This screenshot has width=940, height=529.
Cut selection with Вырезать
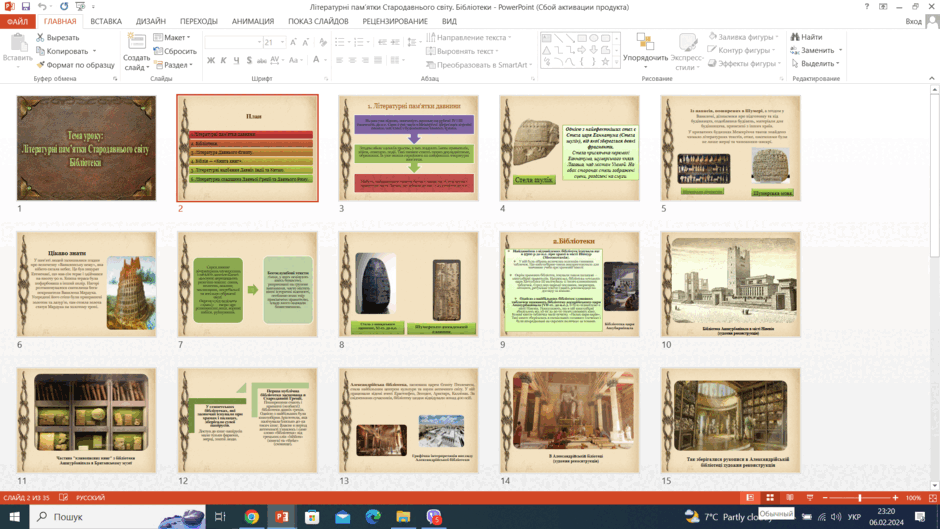click(x=57, y=37)
